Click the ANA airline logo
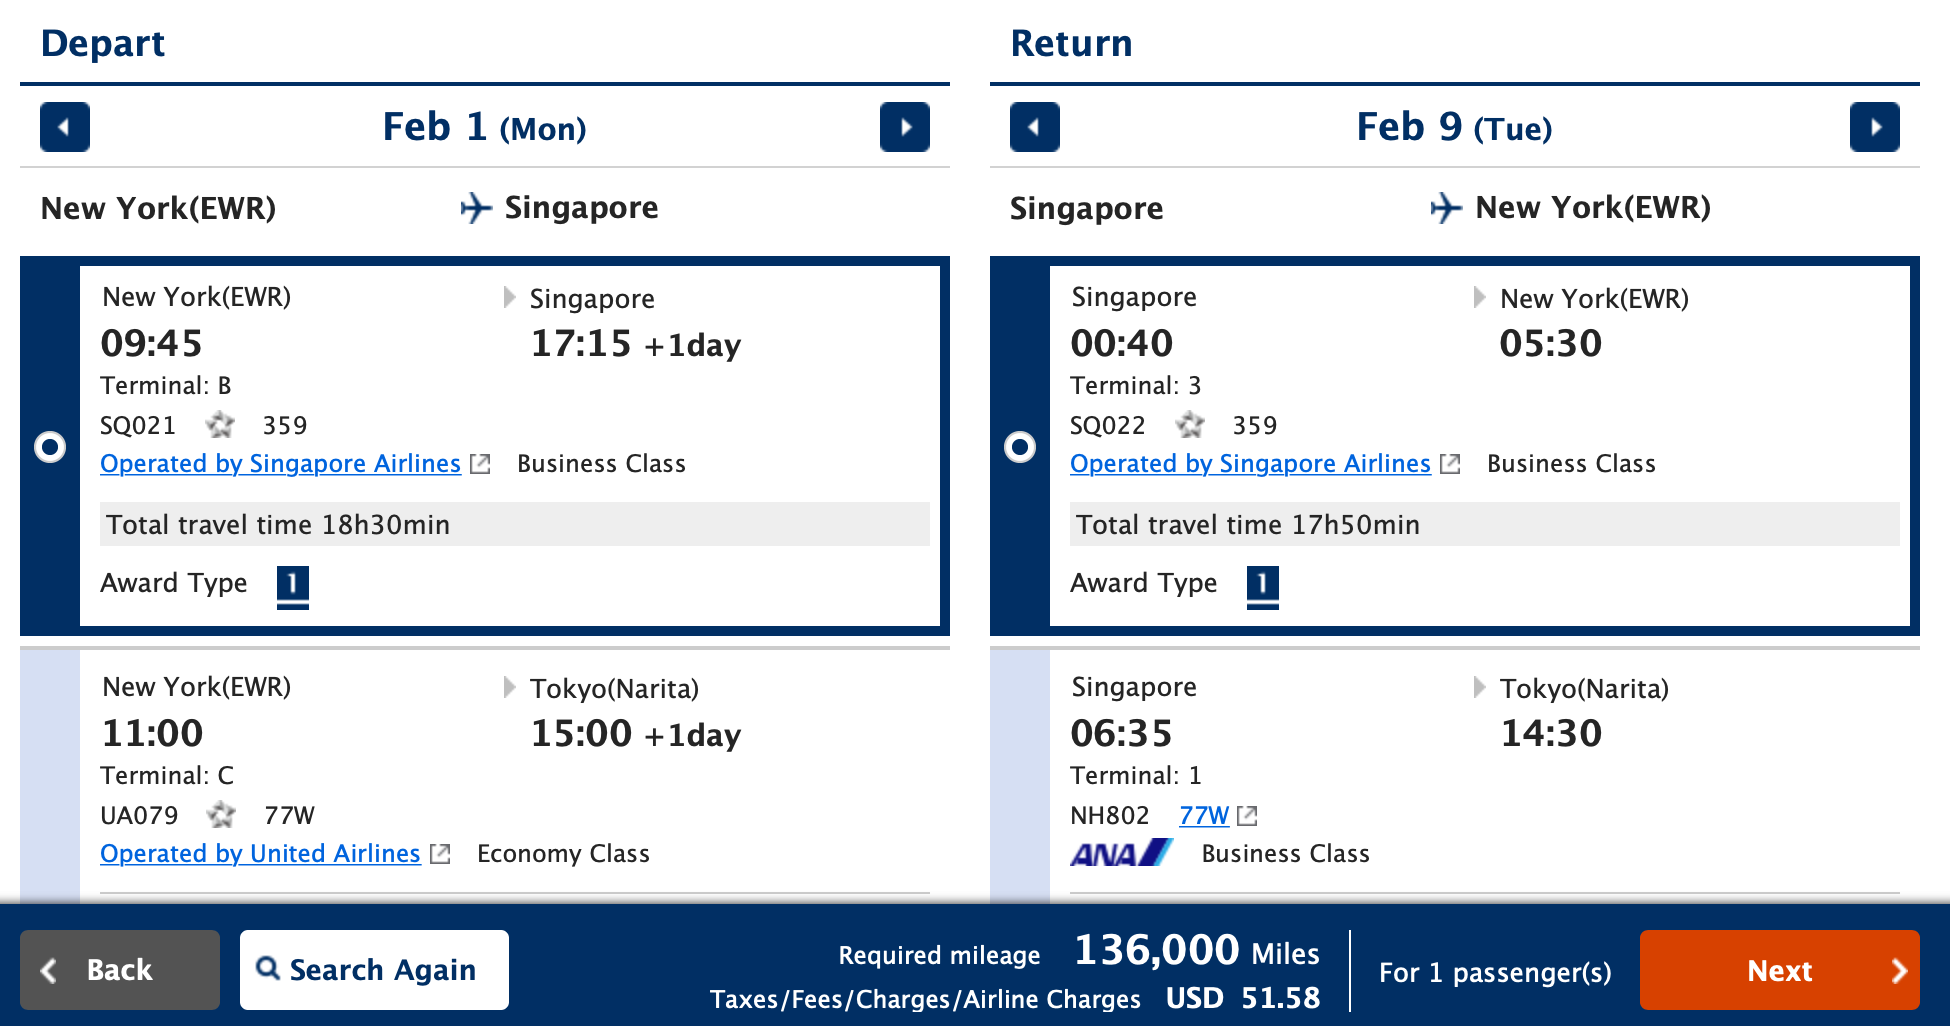Viewport: 1950px width, 1026px height. tap(1121, 853)
